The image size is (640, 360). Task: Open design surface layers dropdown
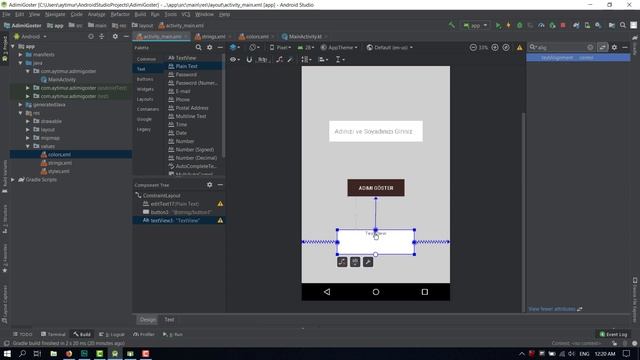(x=235, y=47)
